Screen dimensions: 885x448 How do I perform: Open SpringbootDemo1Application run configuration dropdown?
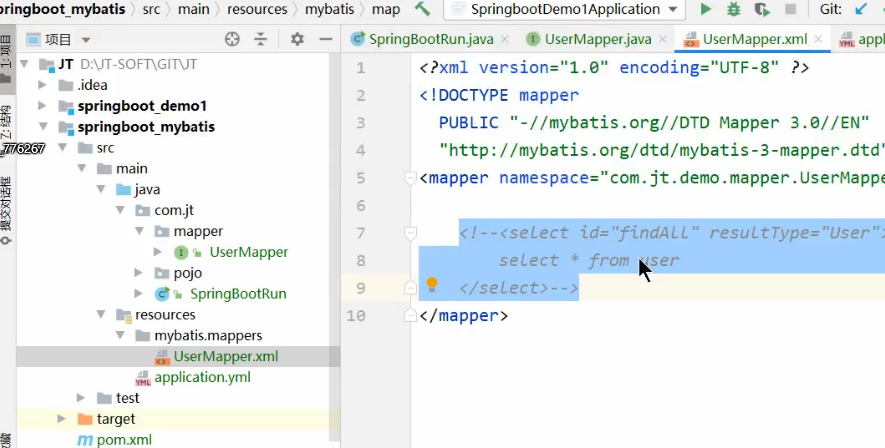click(565, 9)
